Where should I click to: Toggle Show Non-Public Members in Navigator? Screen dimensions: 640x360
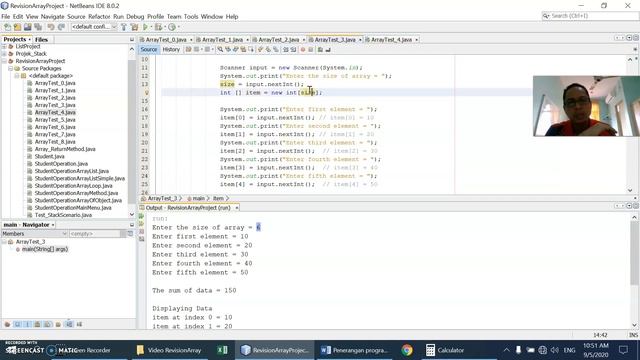point(37,324)
